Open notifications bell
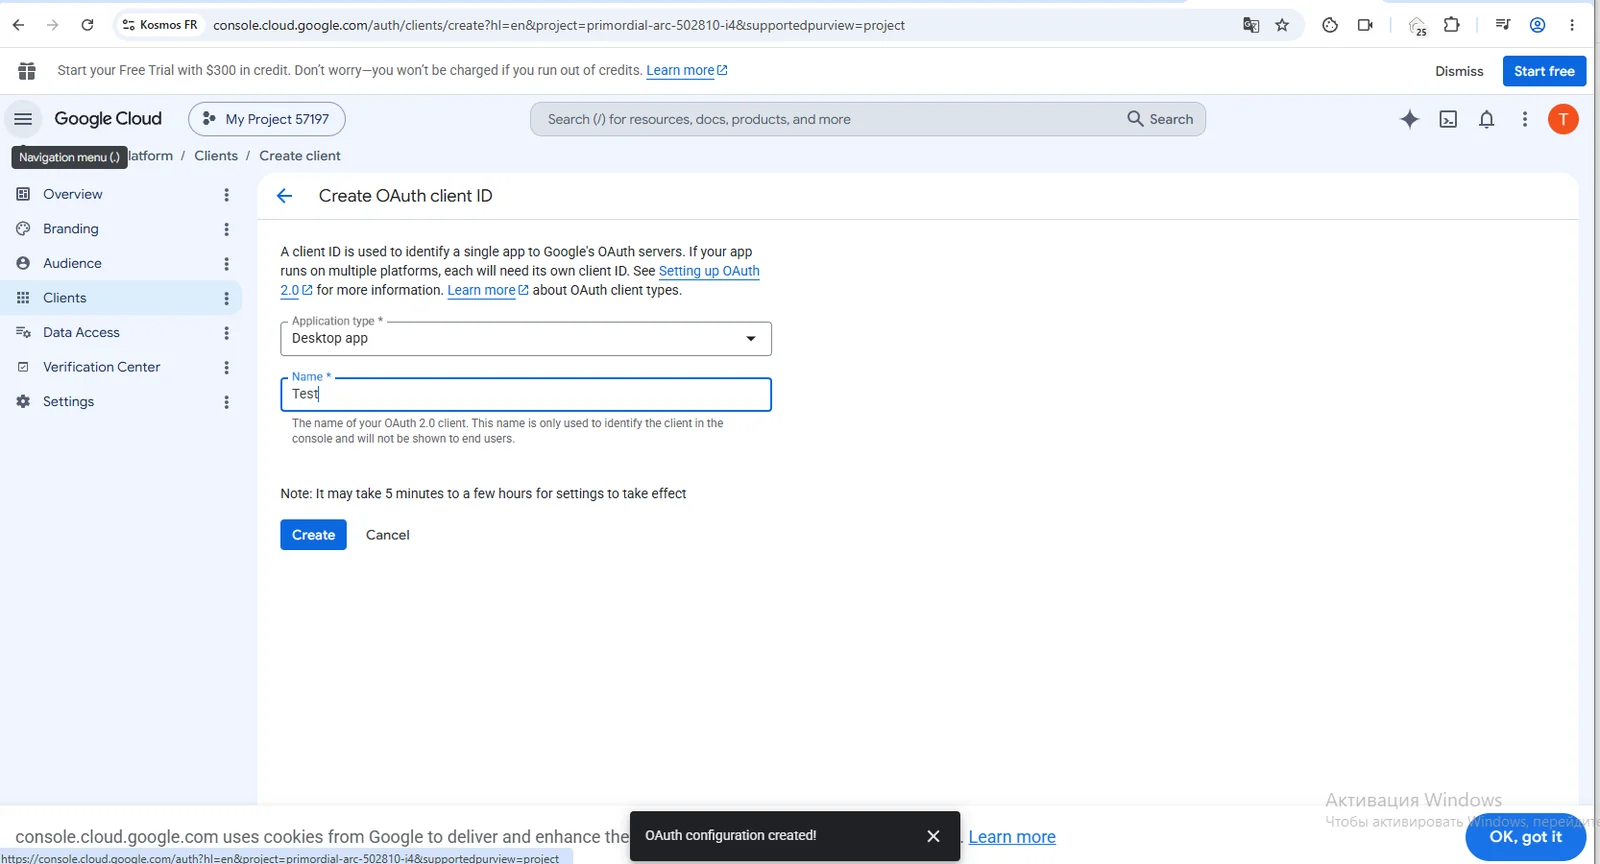The width and height of the screenshot is (1600, 864). 1487,119
